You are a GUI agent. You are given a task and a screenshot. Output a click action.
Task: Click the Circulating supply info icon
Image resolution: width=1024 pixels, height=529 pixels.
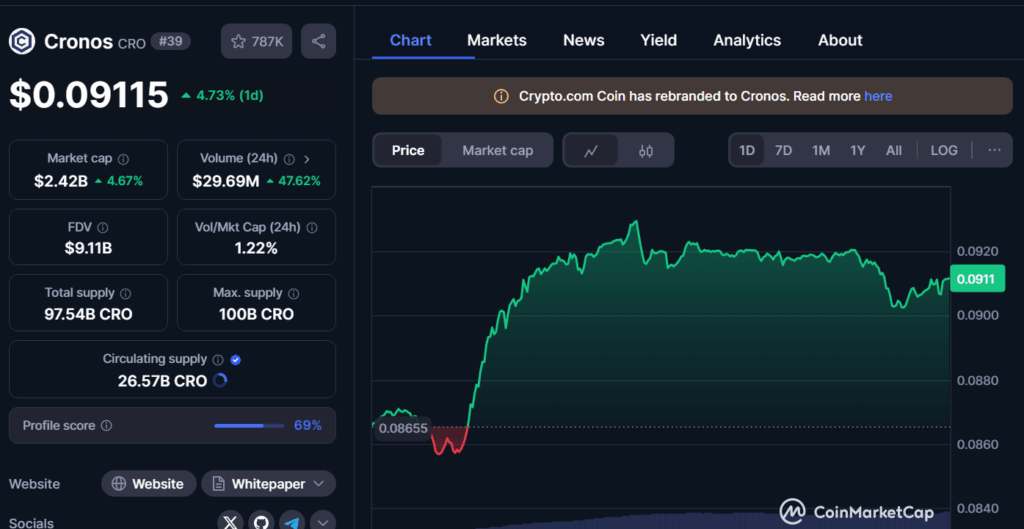point(218,360)
